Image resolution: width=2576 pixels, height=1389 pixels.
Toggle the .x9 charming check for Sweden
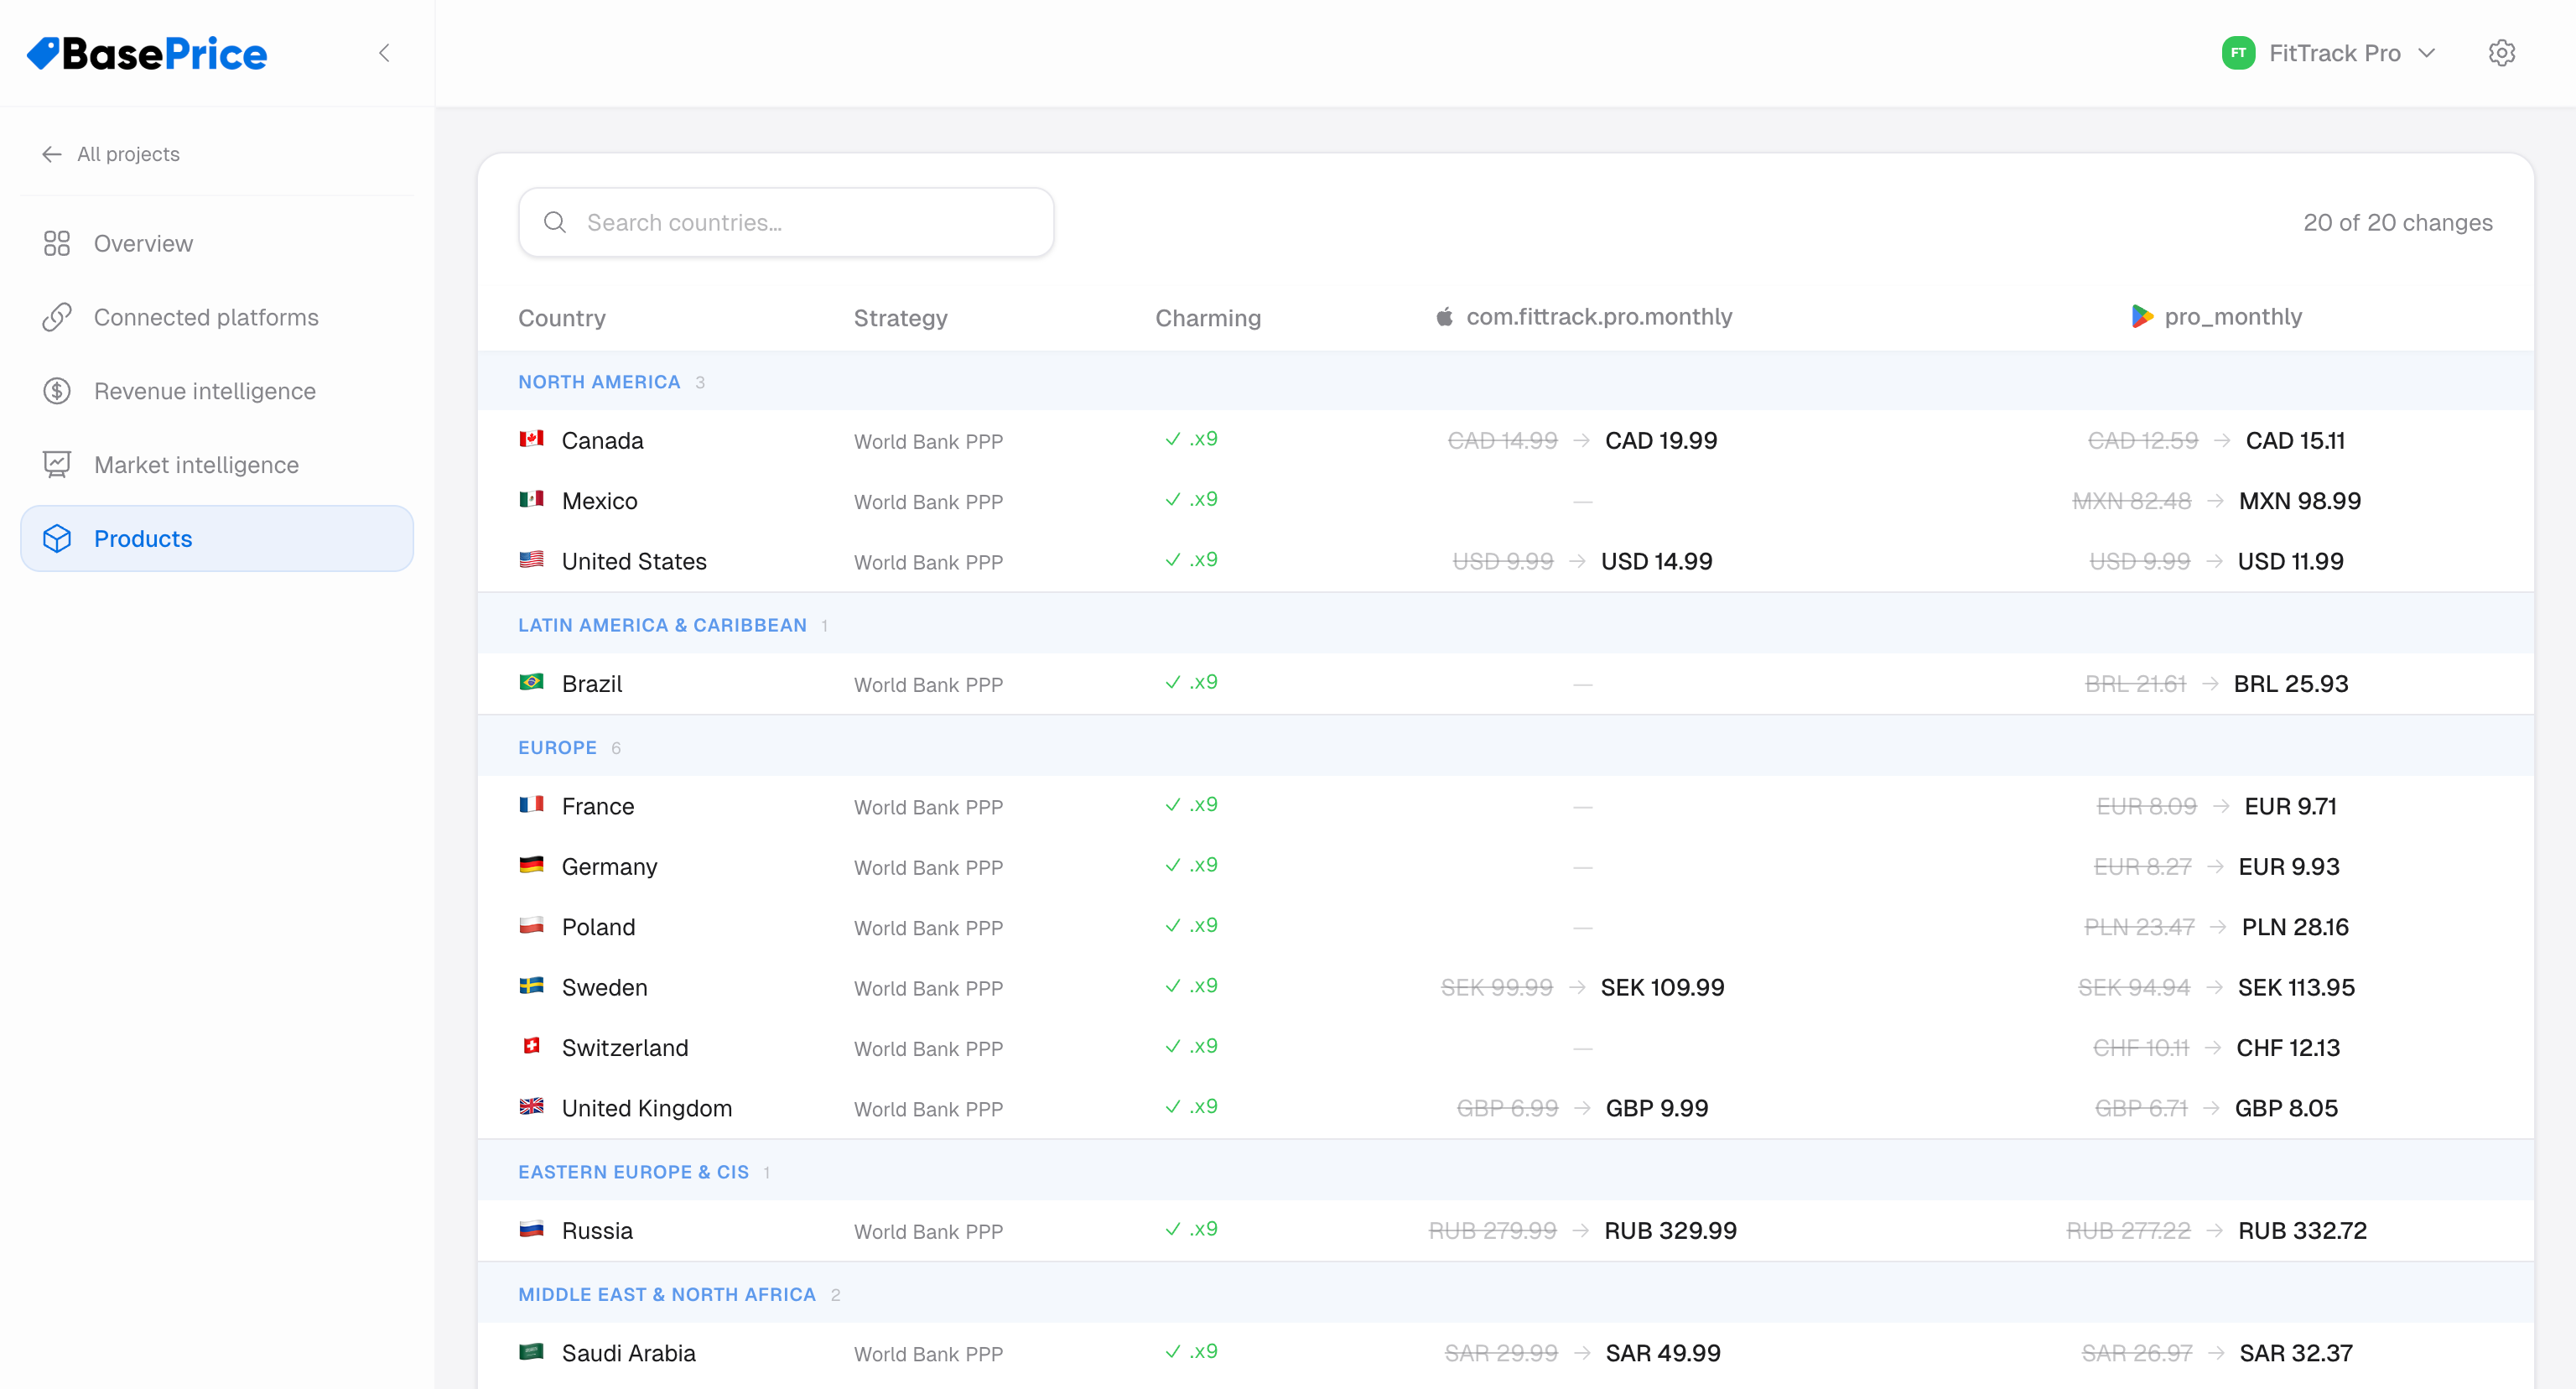(x=1191, y=986)
